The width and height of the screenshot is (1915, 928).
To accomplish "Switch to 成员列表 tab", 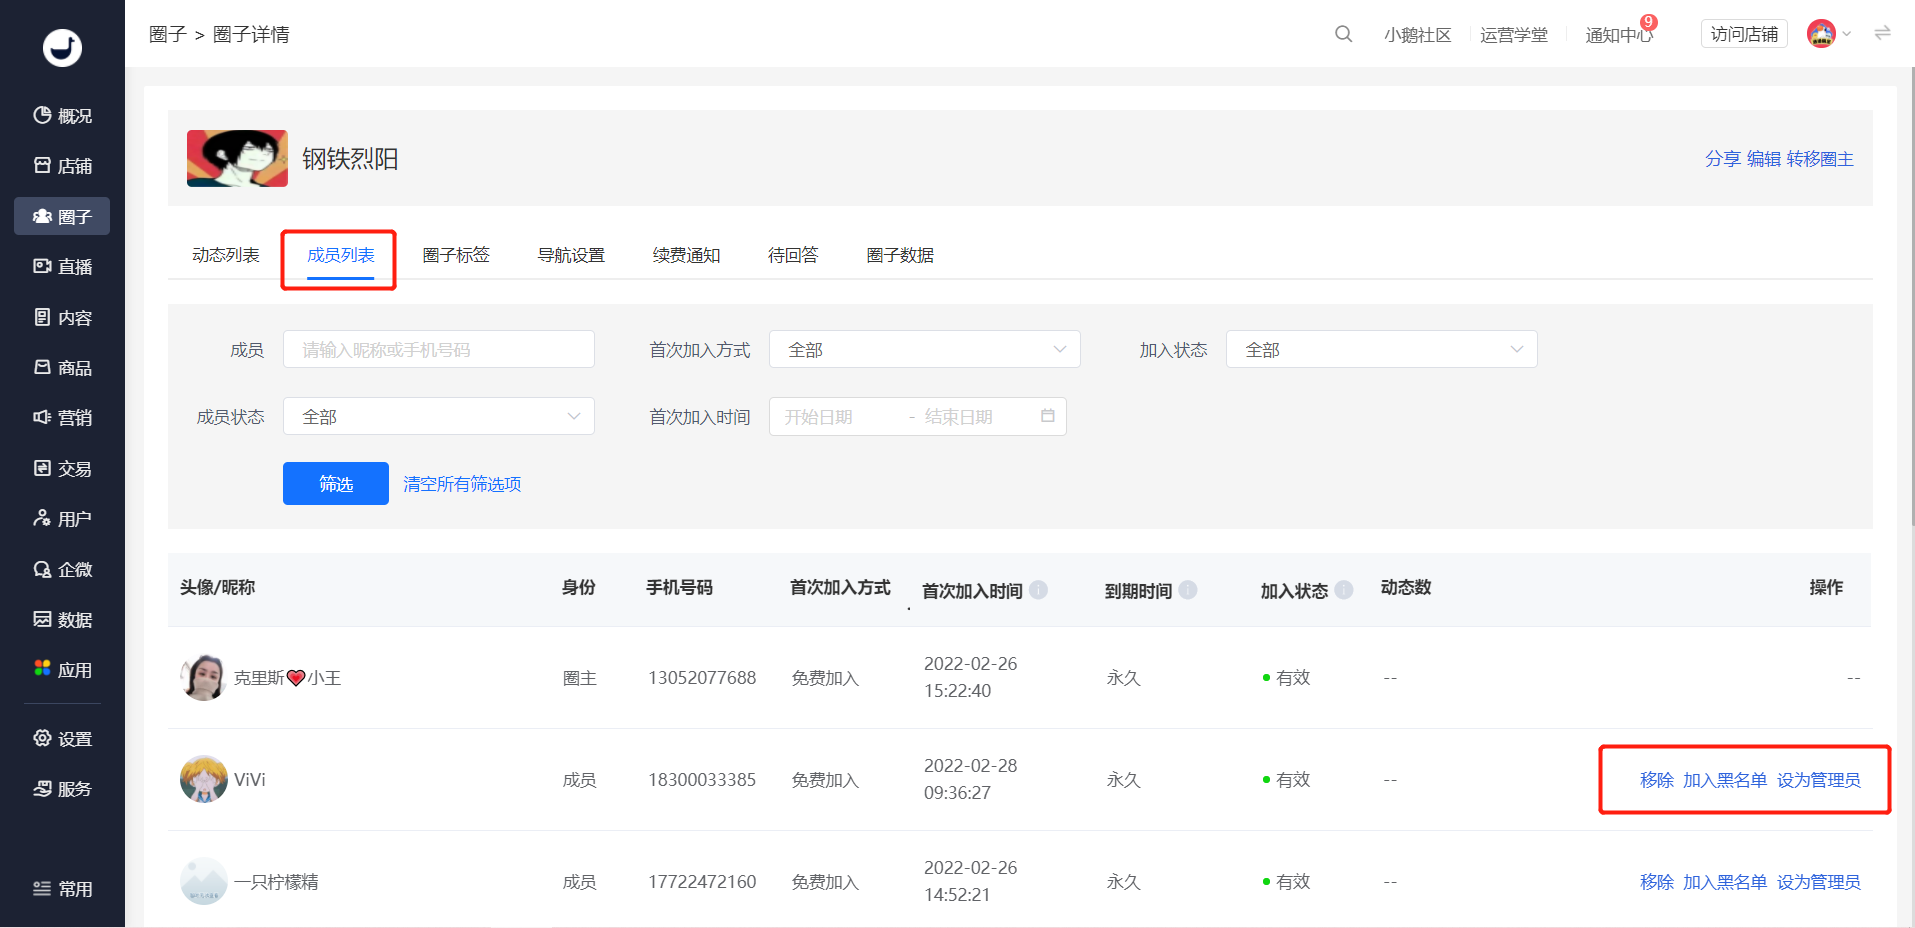I will tap(341, 255).
